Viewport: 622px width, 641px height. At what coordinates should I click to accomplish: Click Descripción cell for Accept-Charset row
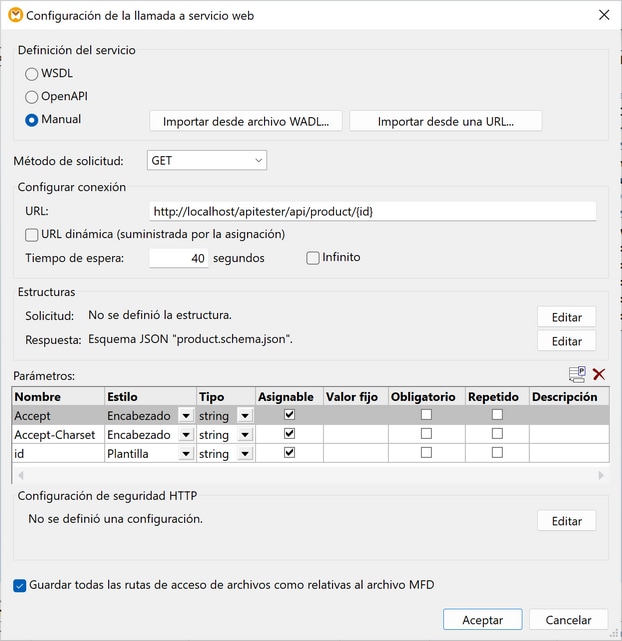point(569,435)
